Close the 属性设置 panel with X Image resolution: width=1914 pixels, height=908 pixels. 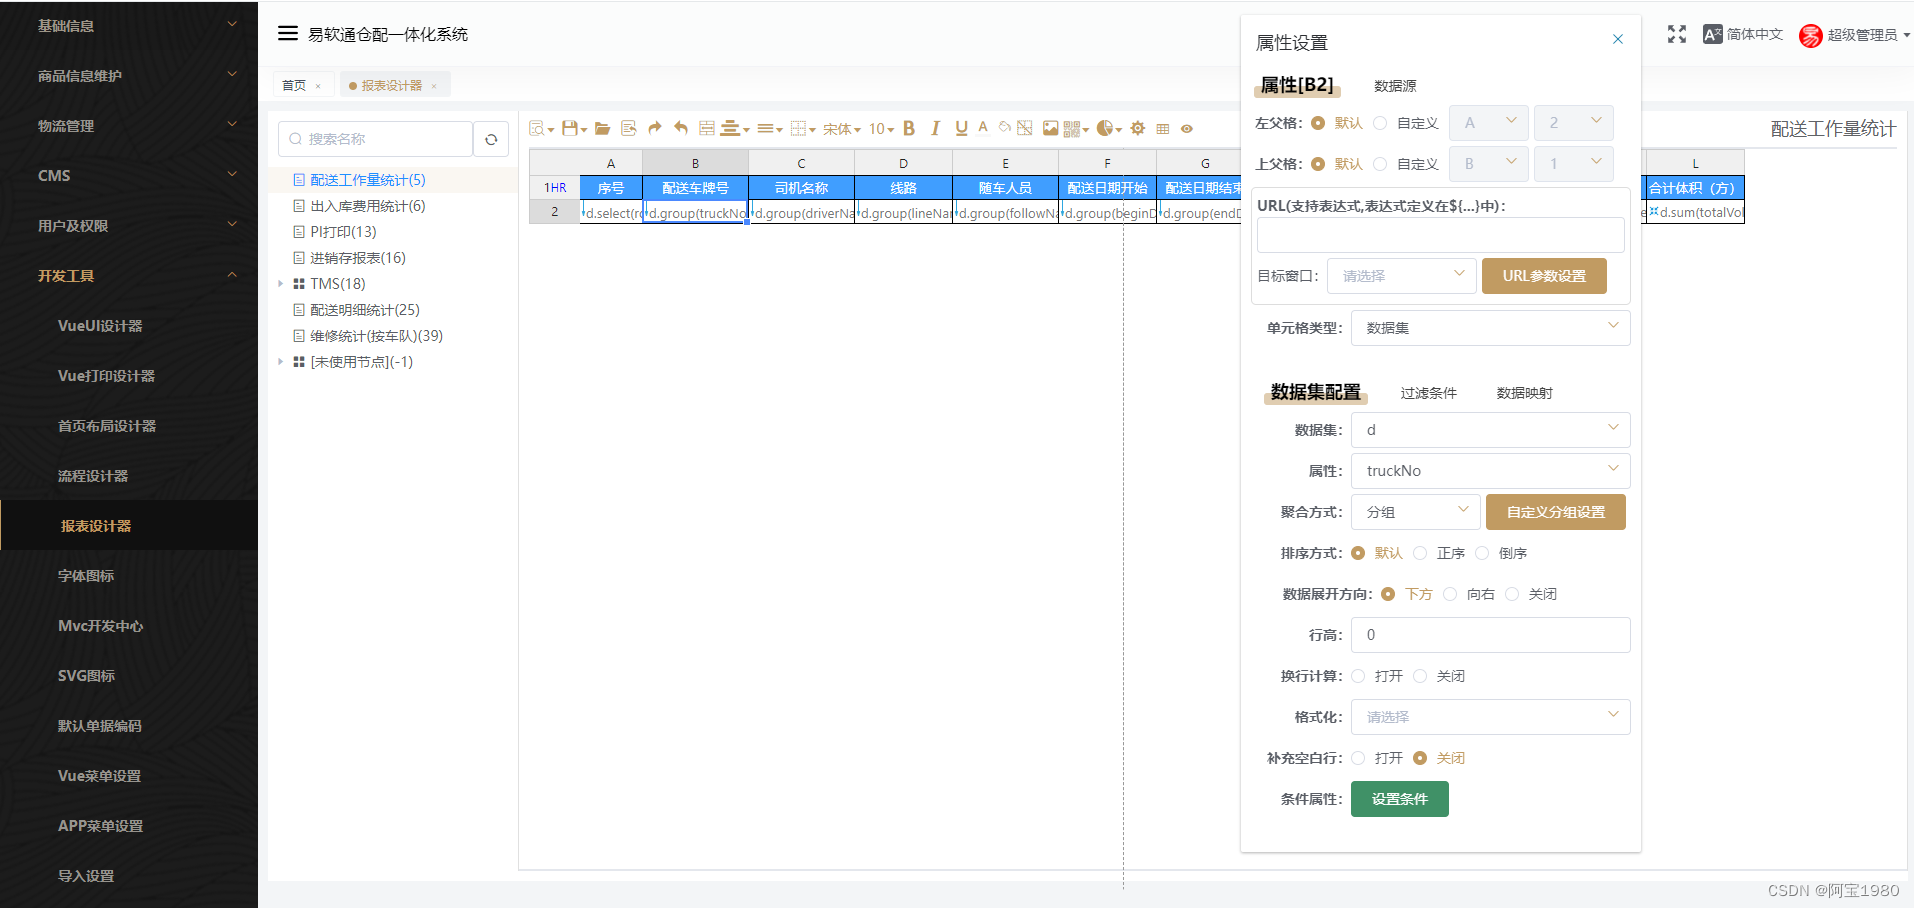pyautogui.click(x=1618, y=39)
